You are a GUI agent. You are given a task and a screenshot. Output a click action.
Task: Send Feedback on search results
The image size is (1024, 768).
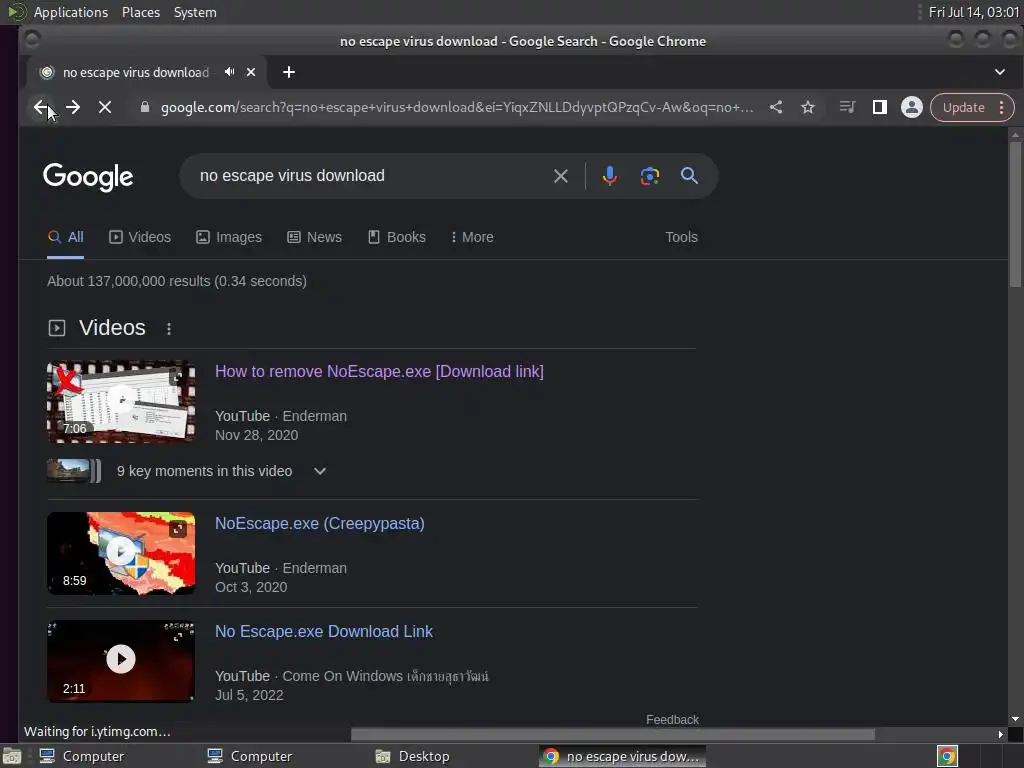672,719
